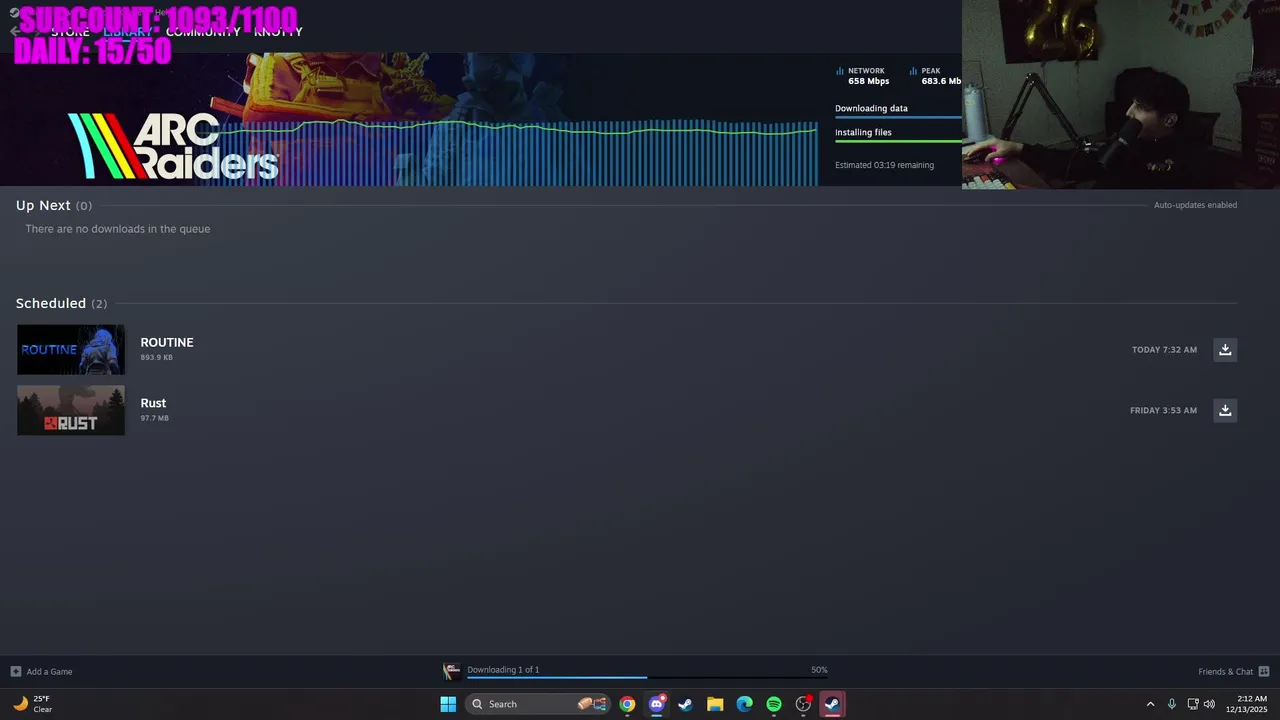Open Discord from the taskbar
1280x720 pixels.
click(x=656, y=704)
